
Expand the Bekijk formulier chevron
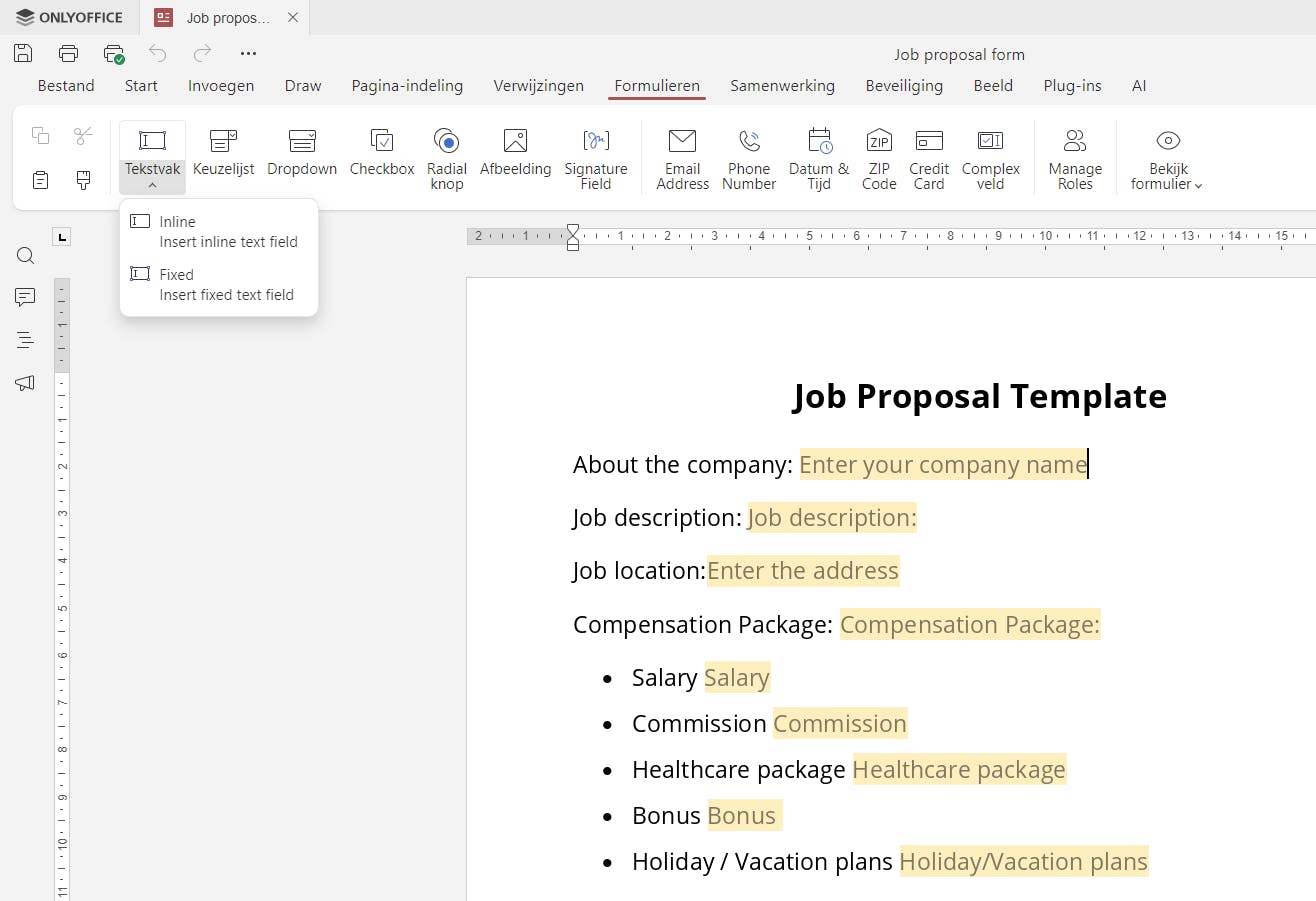pos(1199,184)
